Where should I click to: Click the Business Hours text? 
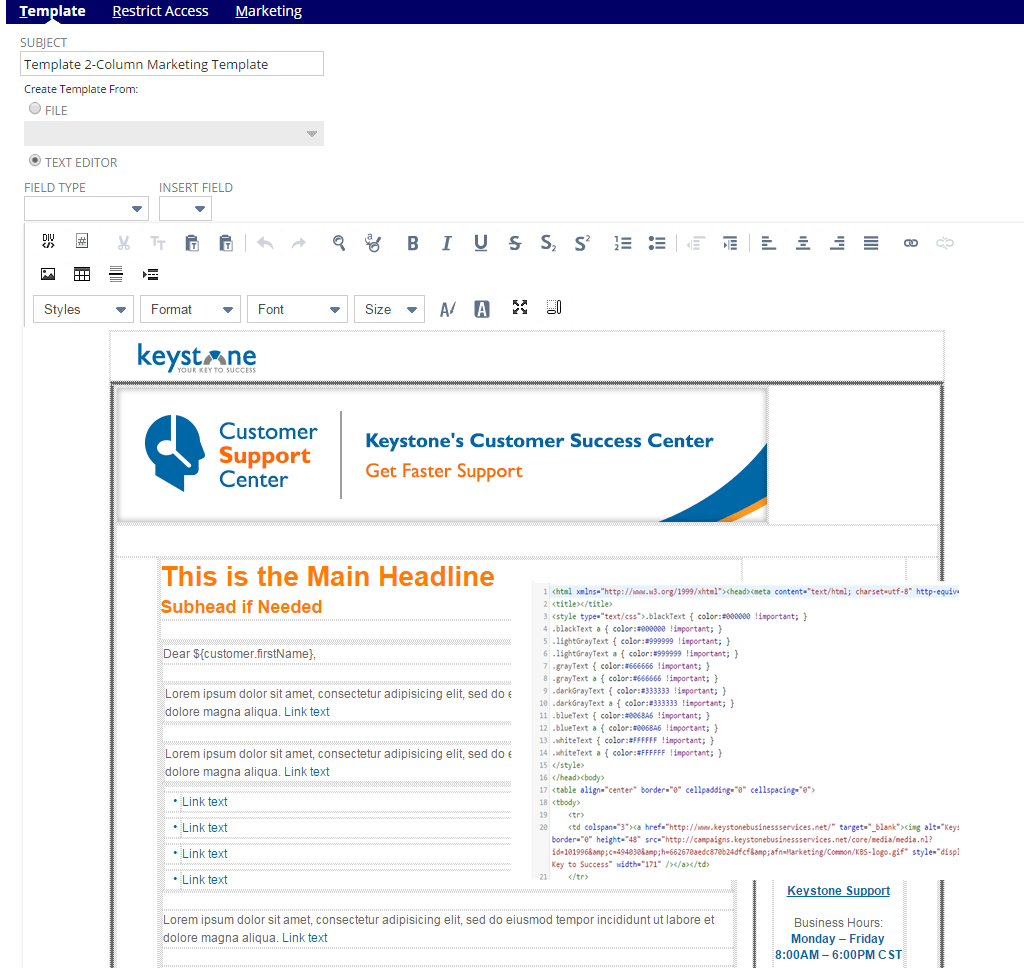tap(839, 923)
